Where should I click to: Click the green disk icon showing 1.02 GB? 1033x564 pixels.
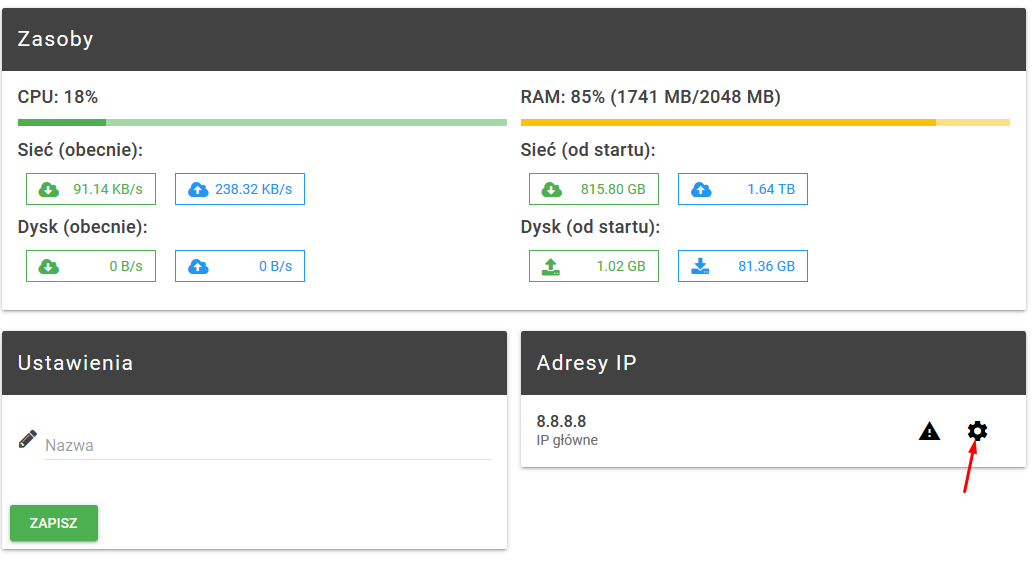(x=551, y=266)
